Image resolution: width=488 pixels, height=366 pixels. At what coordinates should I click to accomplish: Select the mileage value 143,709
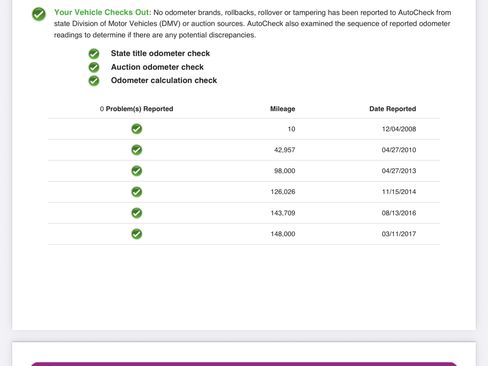tap(283, 213)
